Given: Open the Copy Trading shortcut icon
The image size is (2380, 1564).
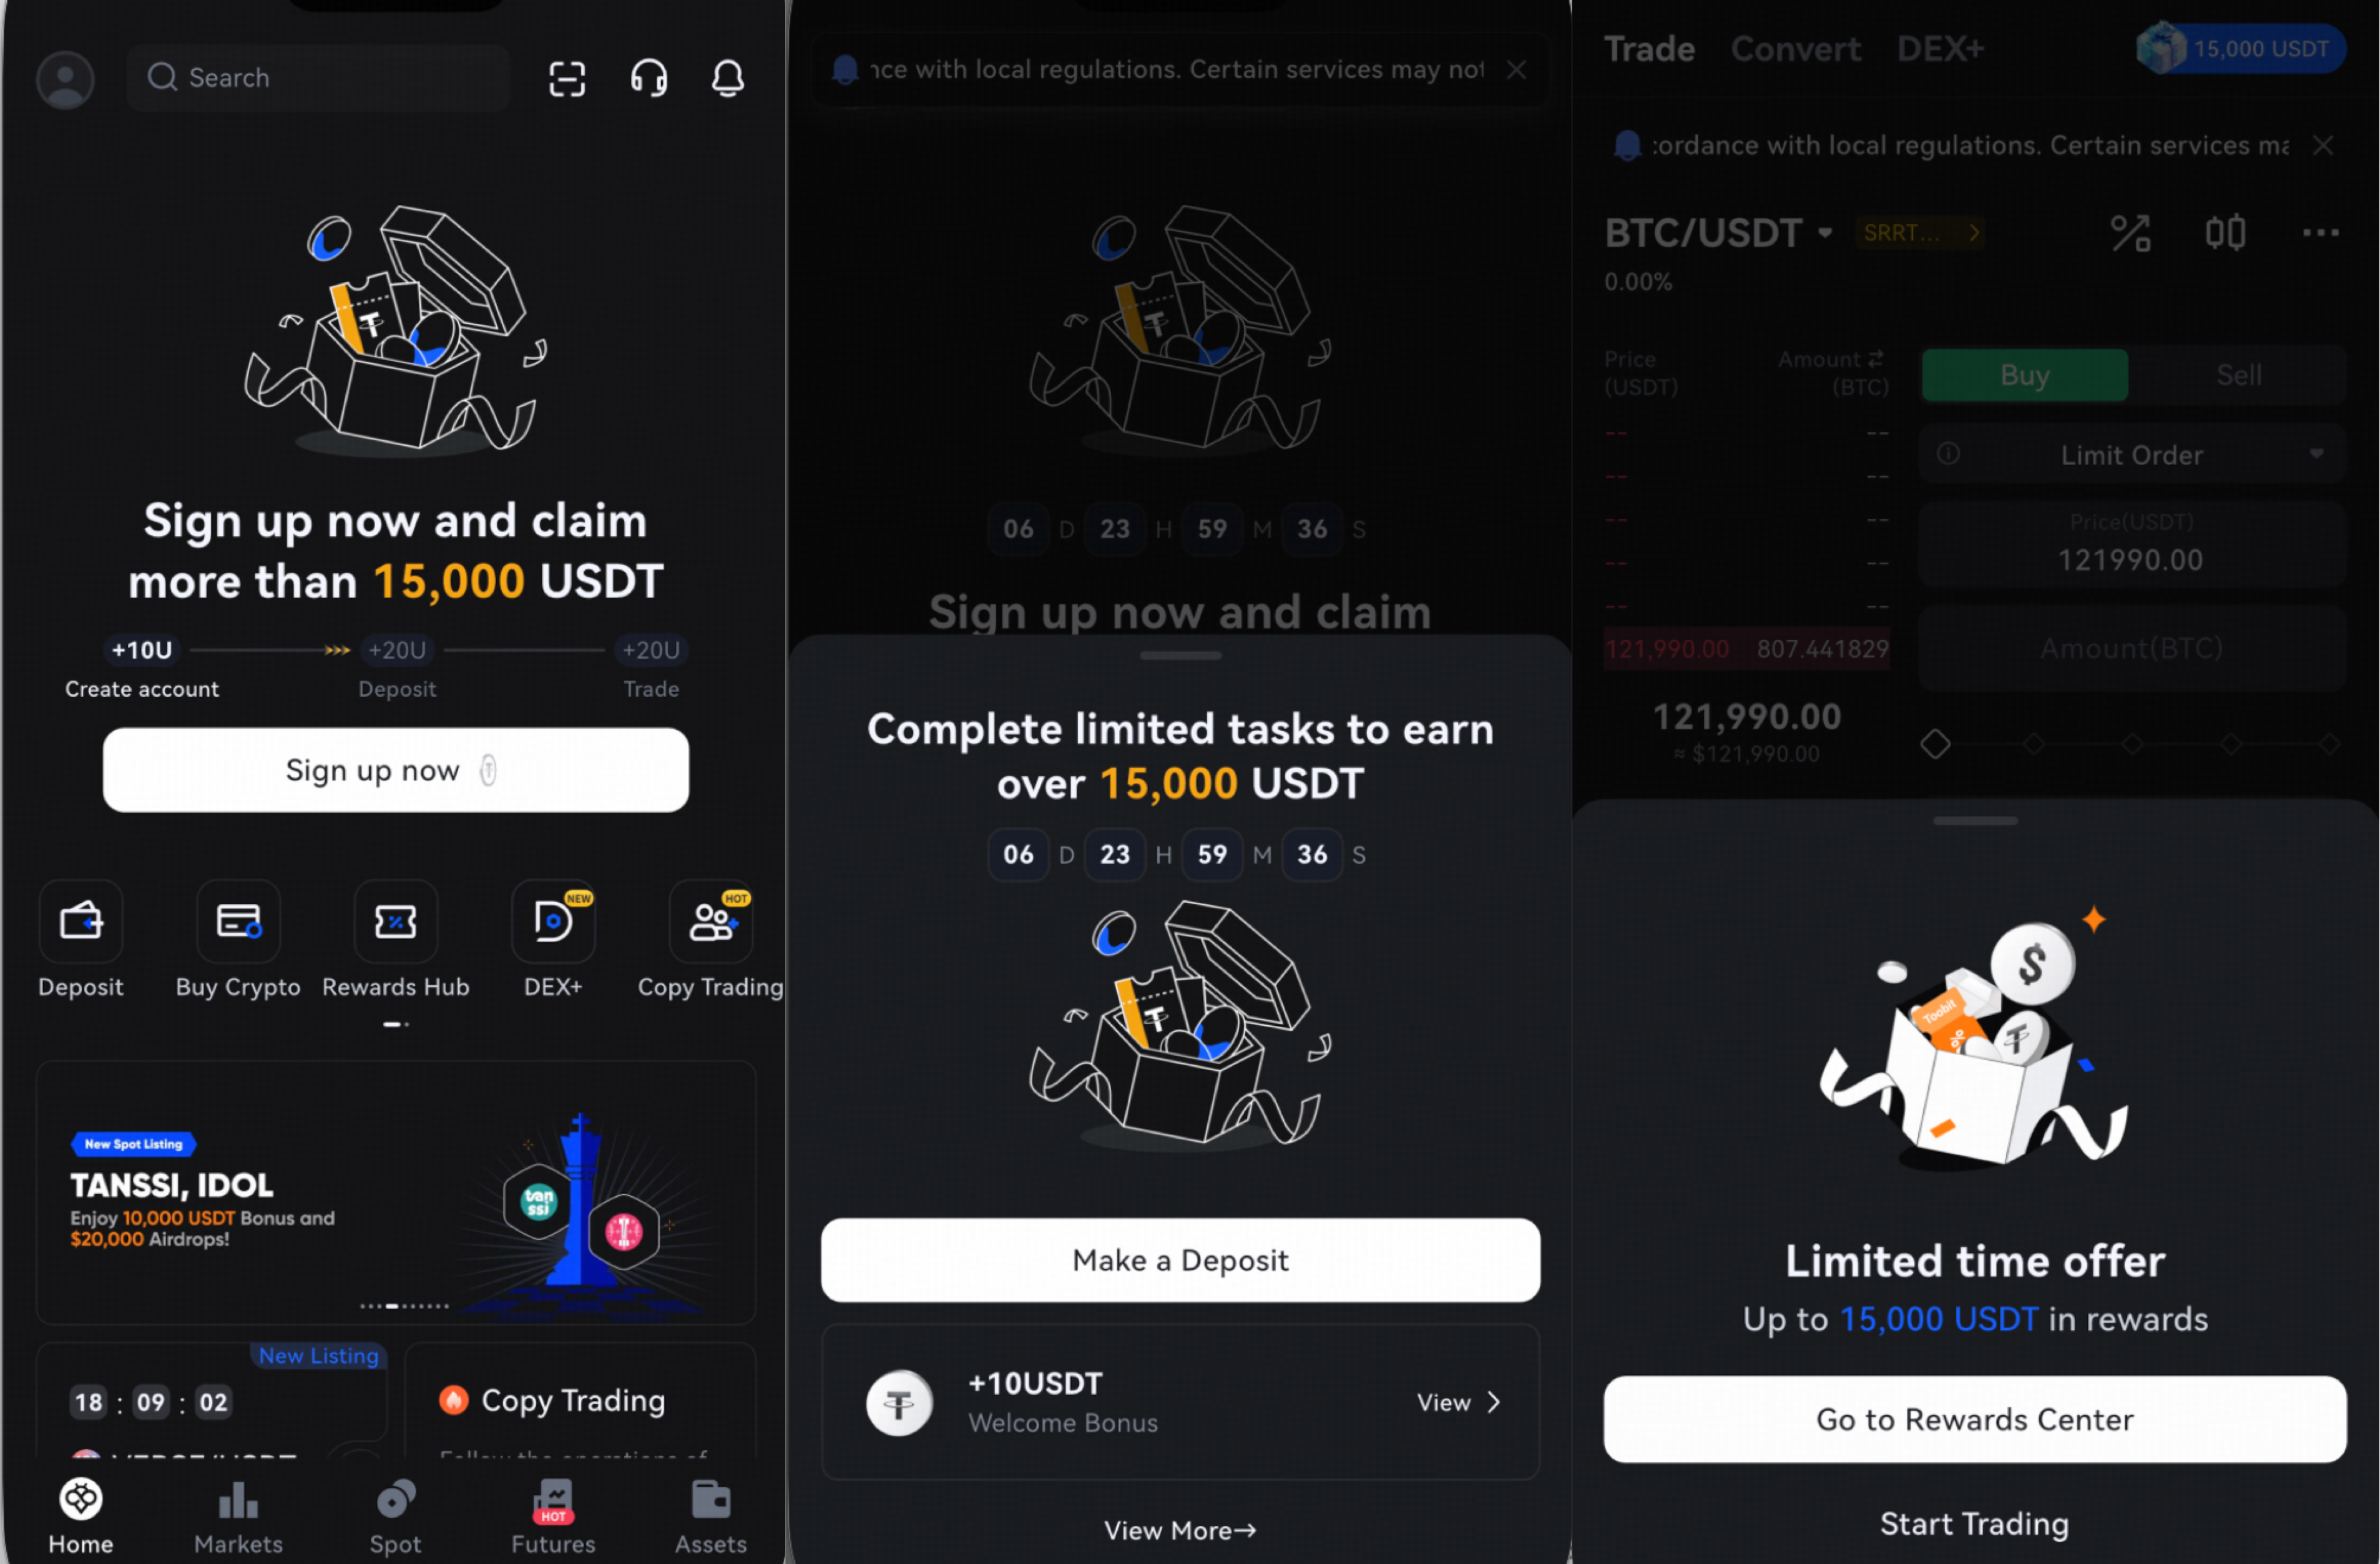Looking at the screenshot, I should tap(711, 921).
